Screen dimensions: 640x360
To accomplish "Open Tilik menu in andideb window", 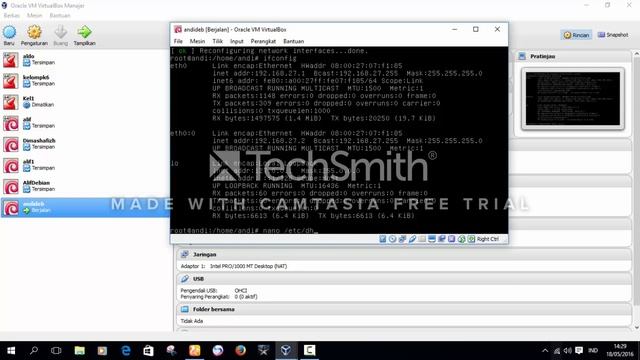I will pos(218,41).
